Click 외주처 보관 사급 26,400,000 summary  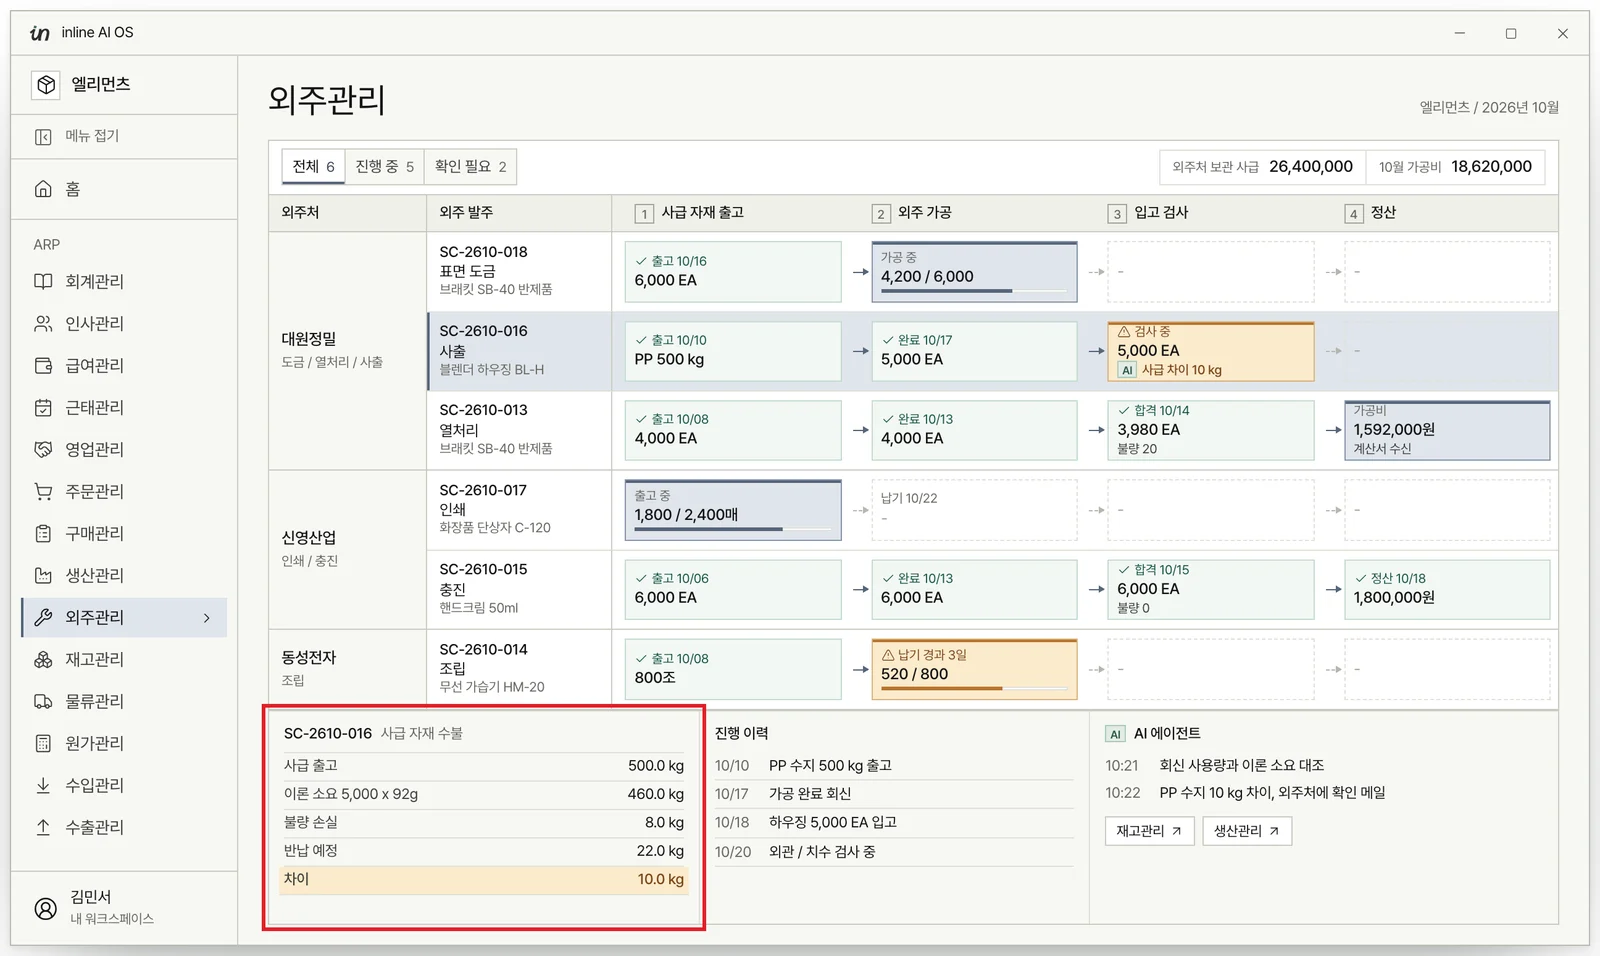click(1262, 167)
